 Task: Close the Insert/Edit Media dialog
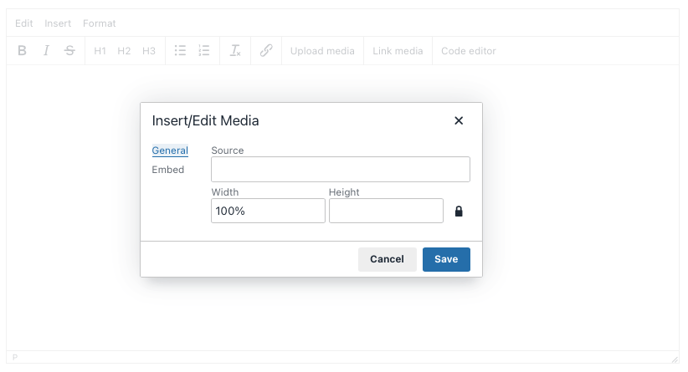tap(459, 121)
